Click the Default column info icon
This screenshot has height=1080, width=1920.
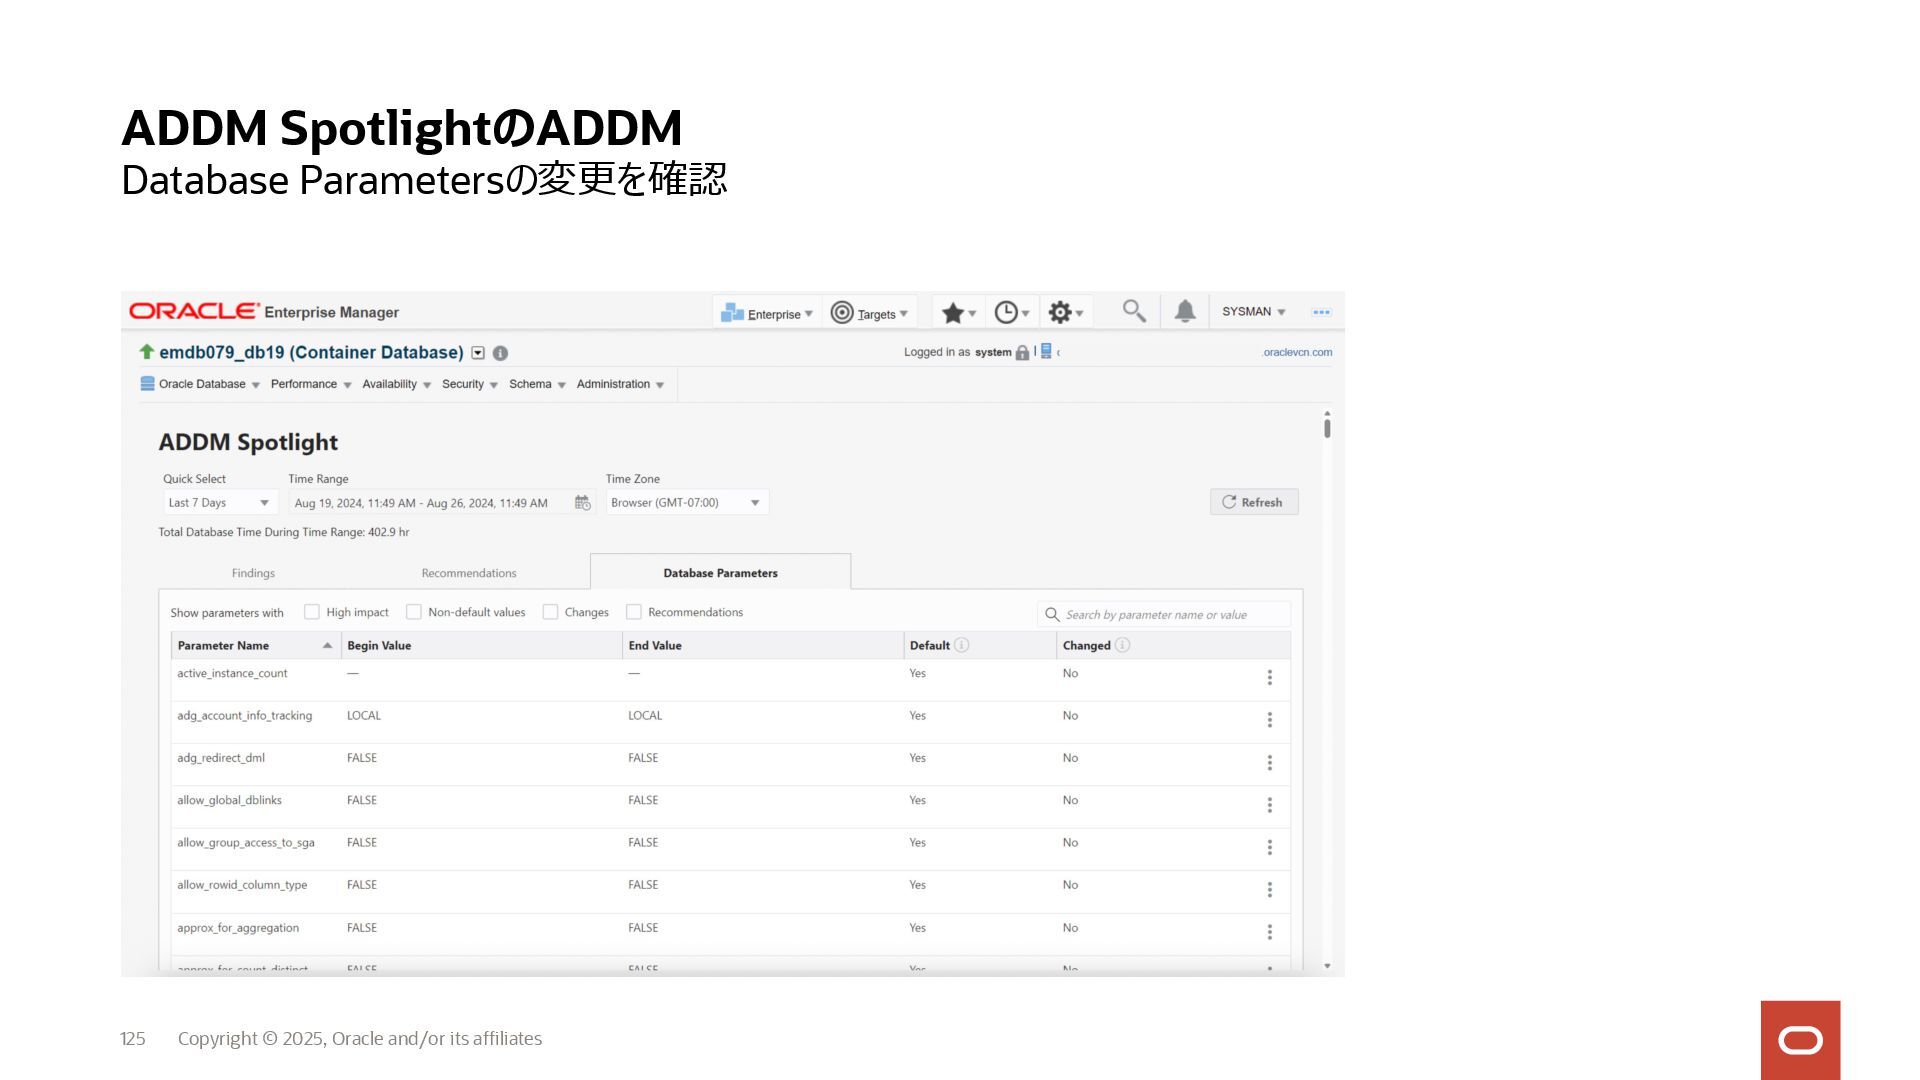962,645
